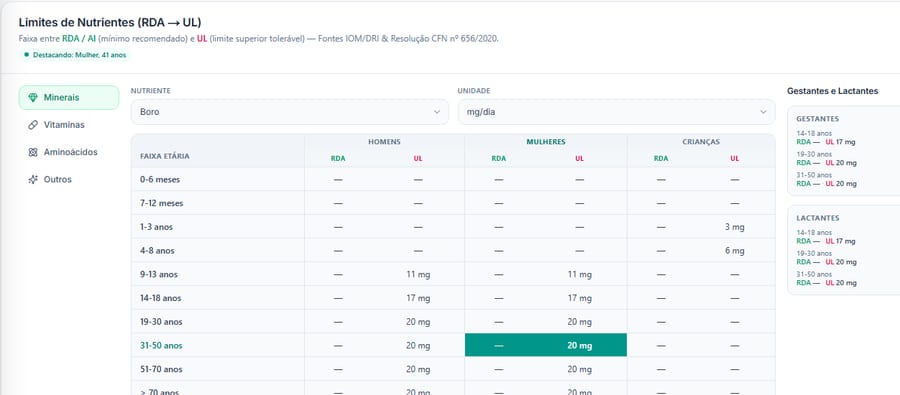Click Homens 20 mg in 19-30 anos row
Image resolution: width=900 pixels, height=395 pixels.
click(418, 322)
